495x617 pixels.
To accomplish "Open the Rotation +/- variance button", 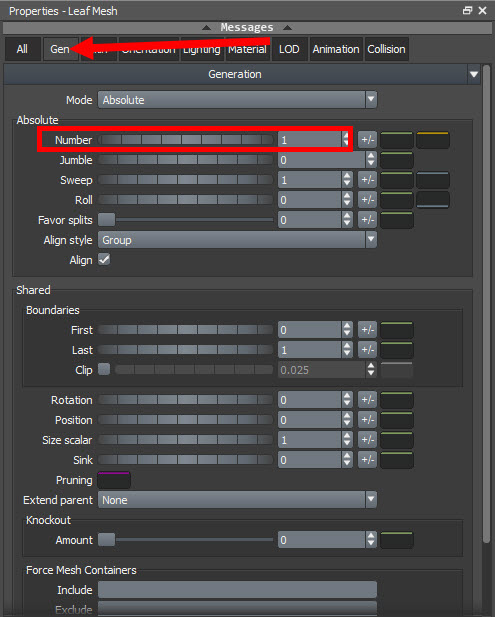I will [367, 400].
